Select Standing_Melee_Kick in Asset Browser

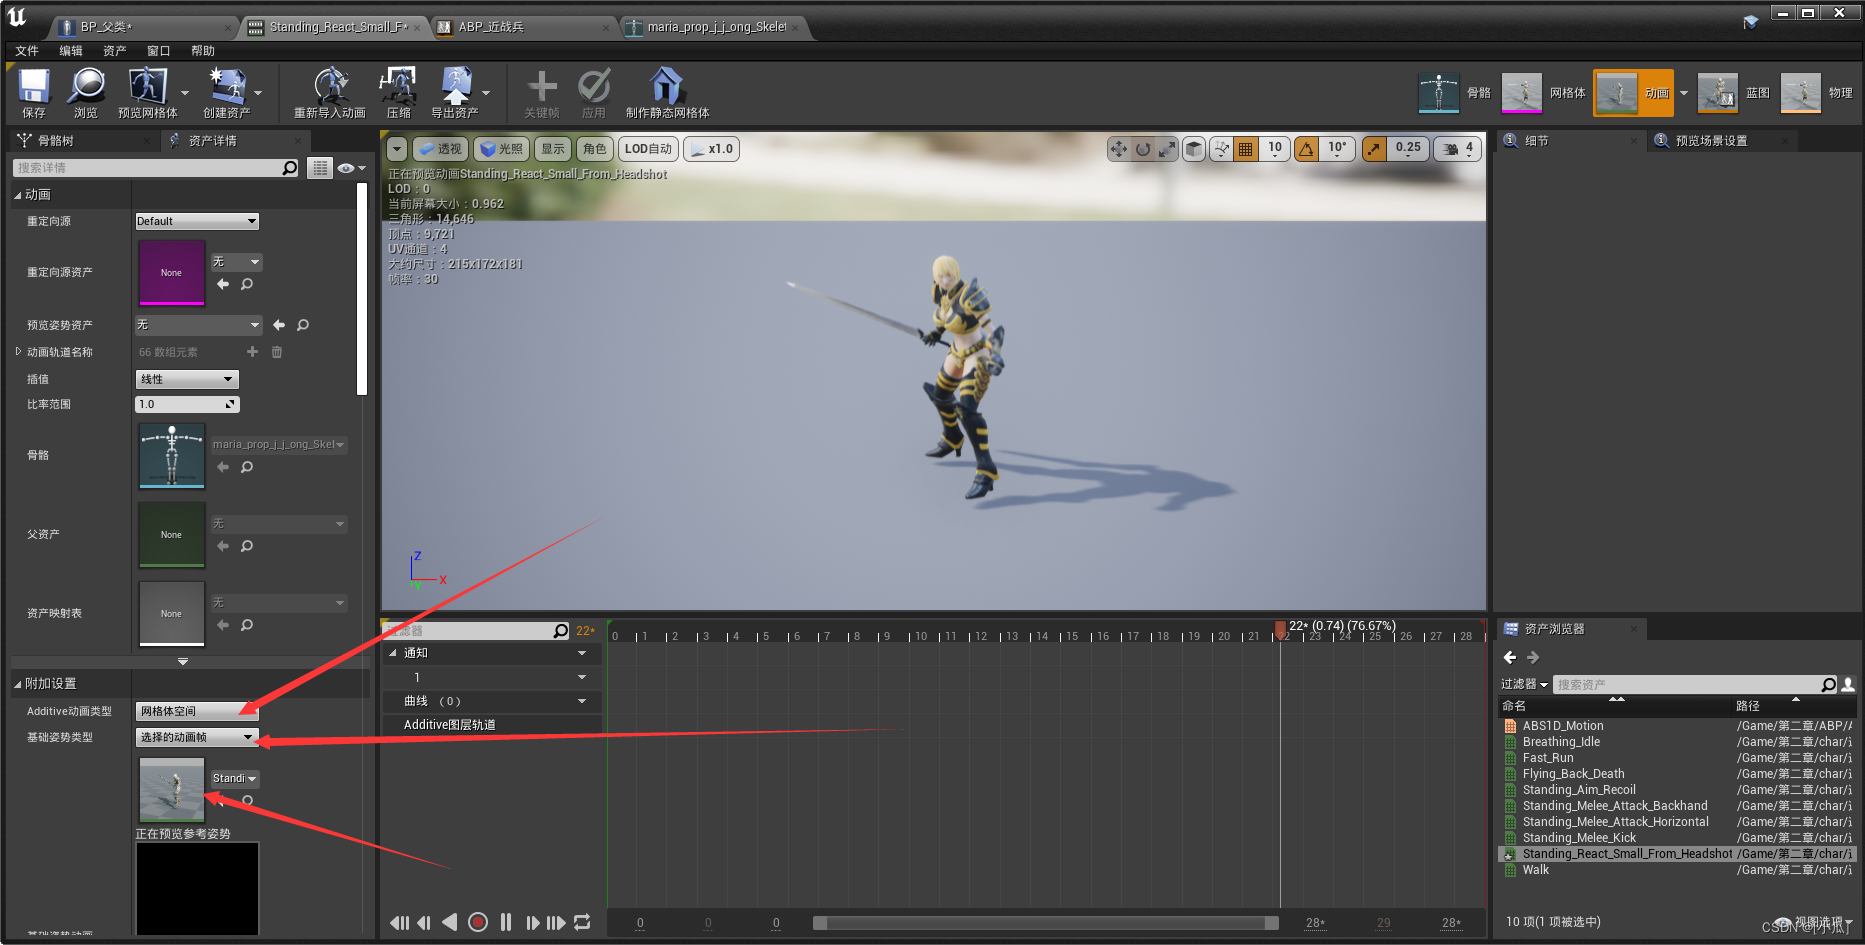pos(1579,838)
